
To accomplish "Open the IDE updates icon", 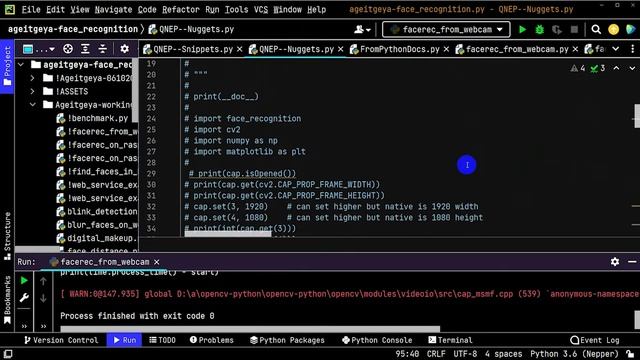I will point(613,29).
